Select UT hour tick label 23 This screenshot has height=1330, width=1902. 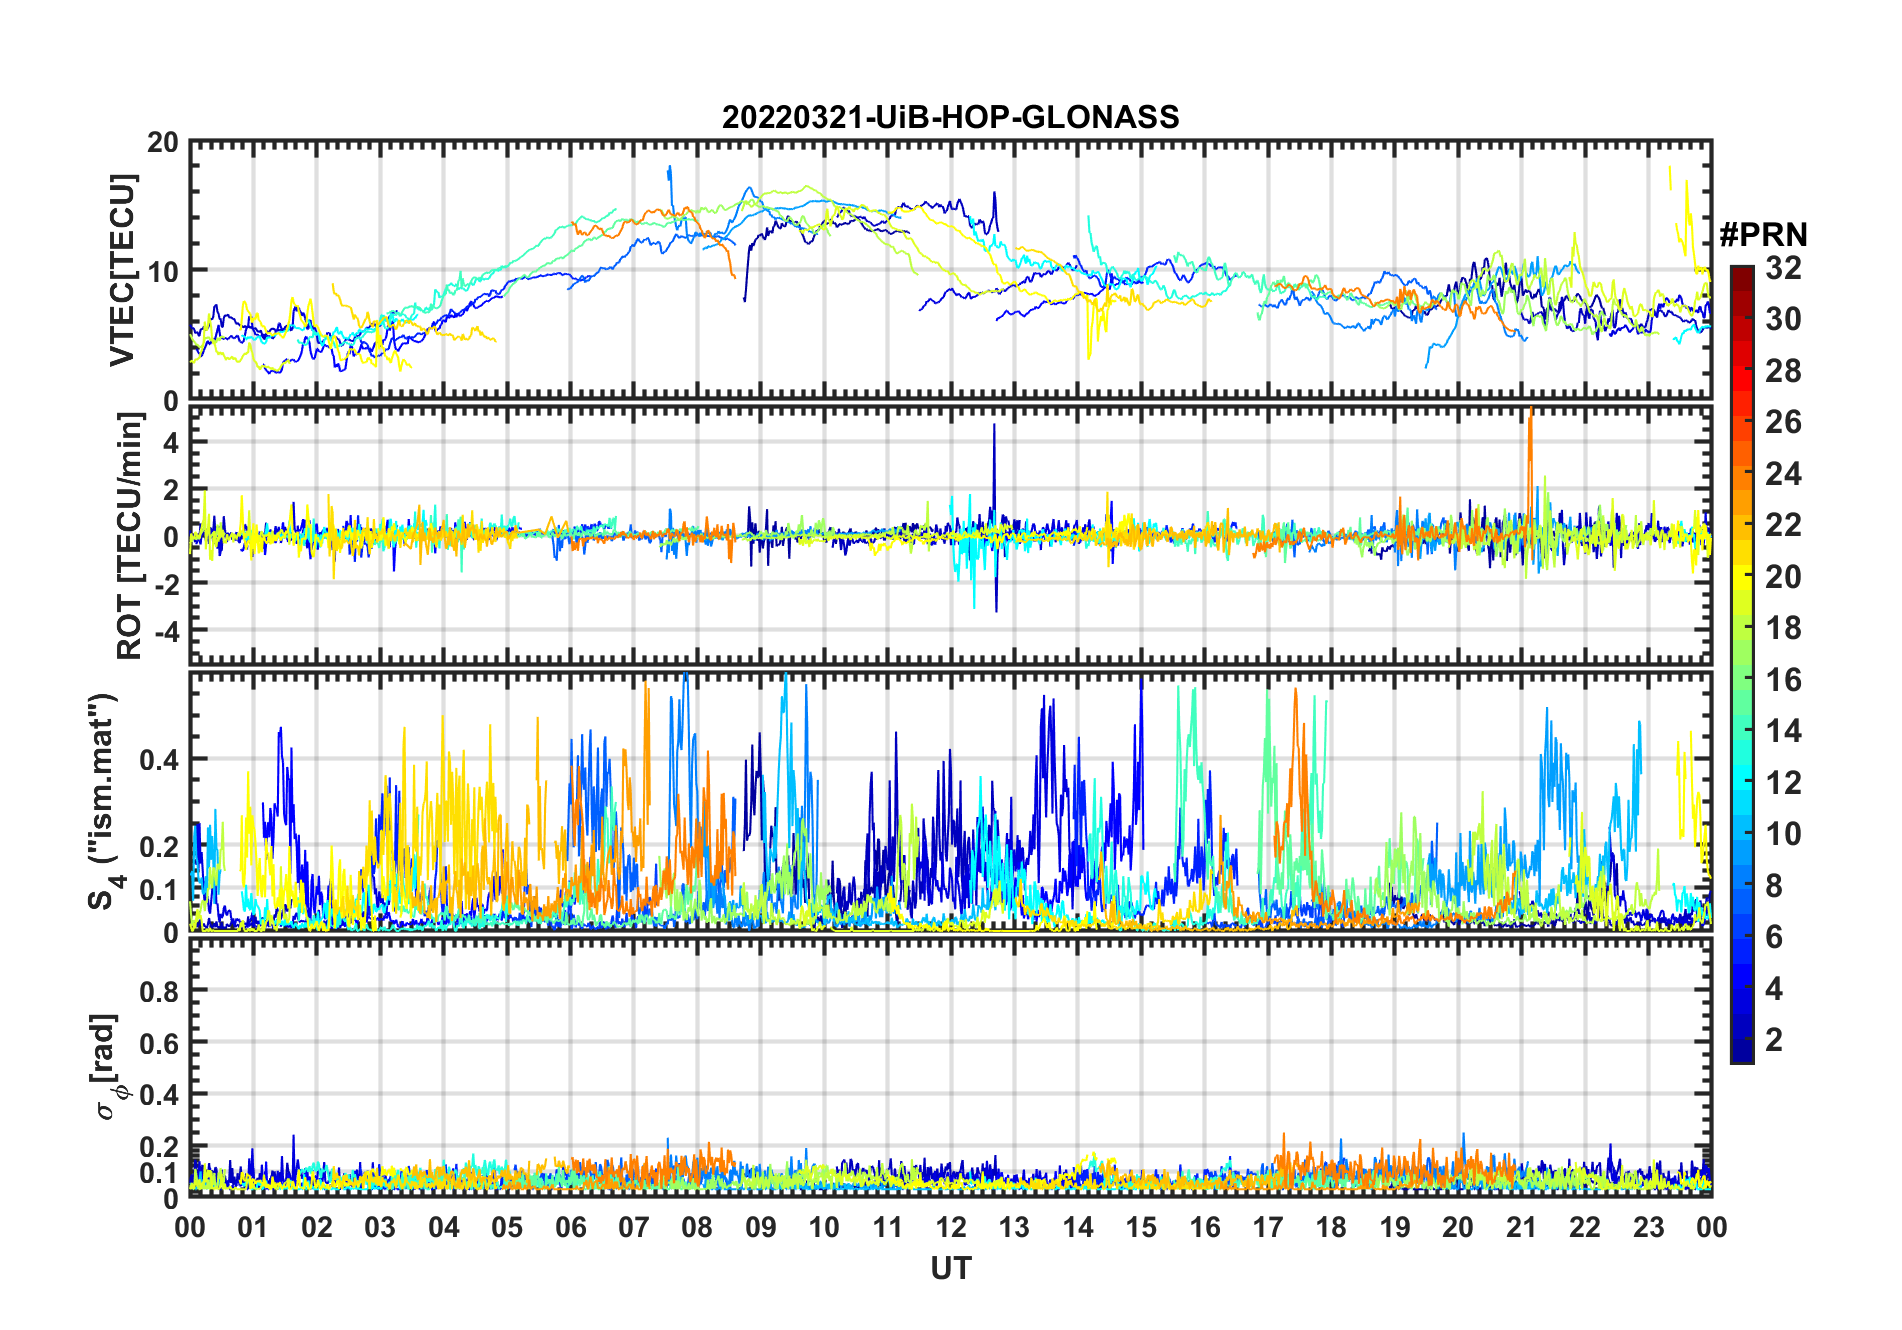coord(1648,1227)
